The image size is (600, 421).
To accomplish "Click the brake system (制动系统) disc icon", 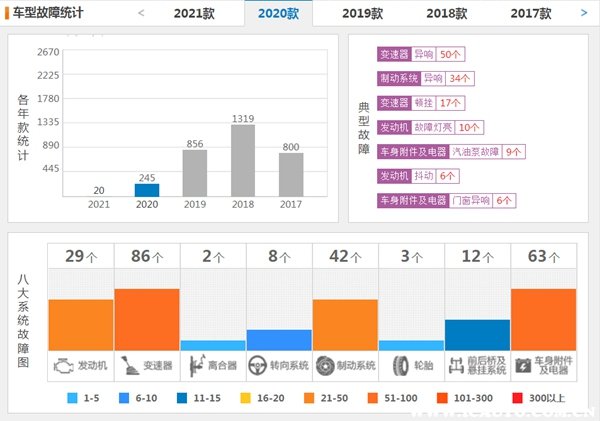I will tap(325, 365).
